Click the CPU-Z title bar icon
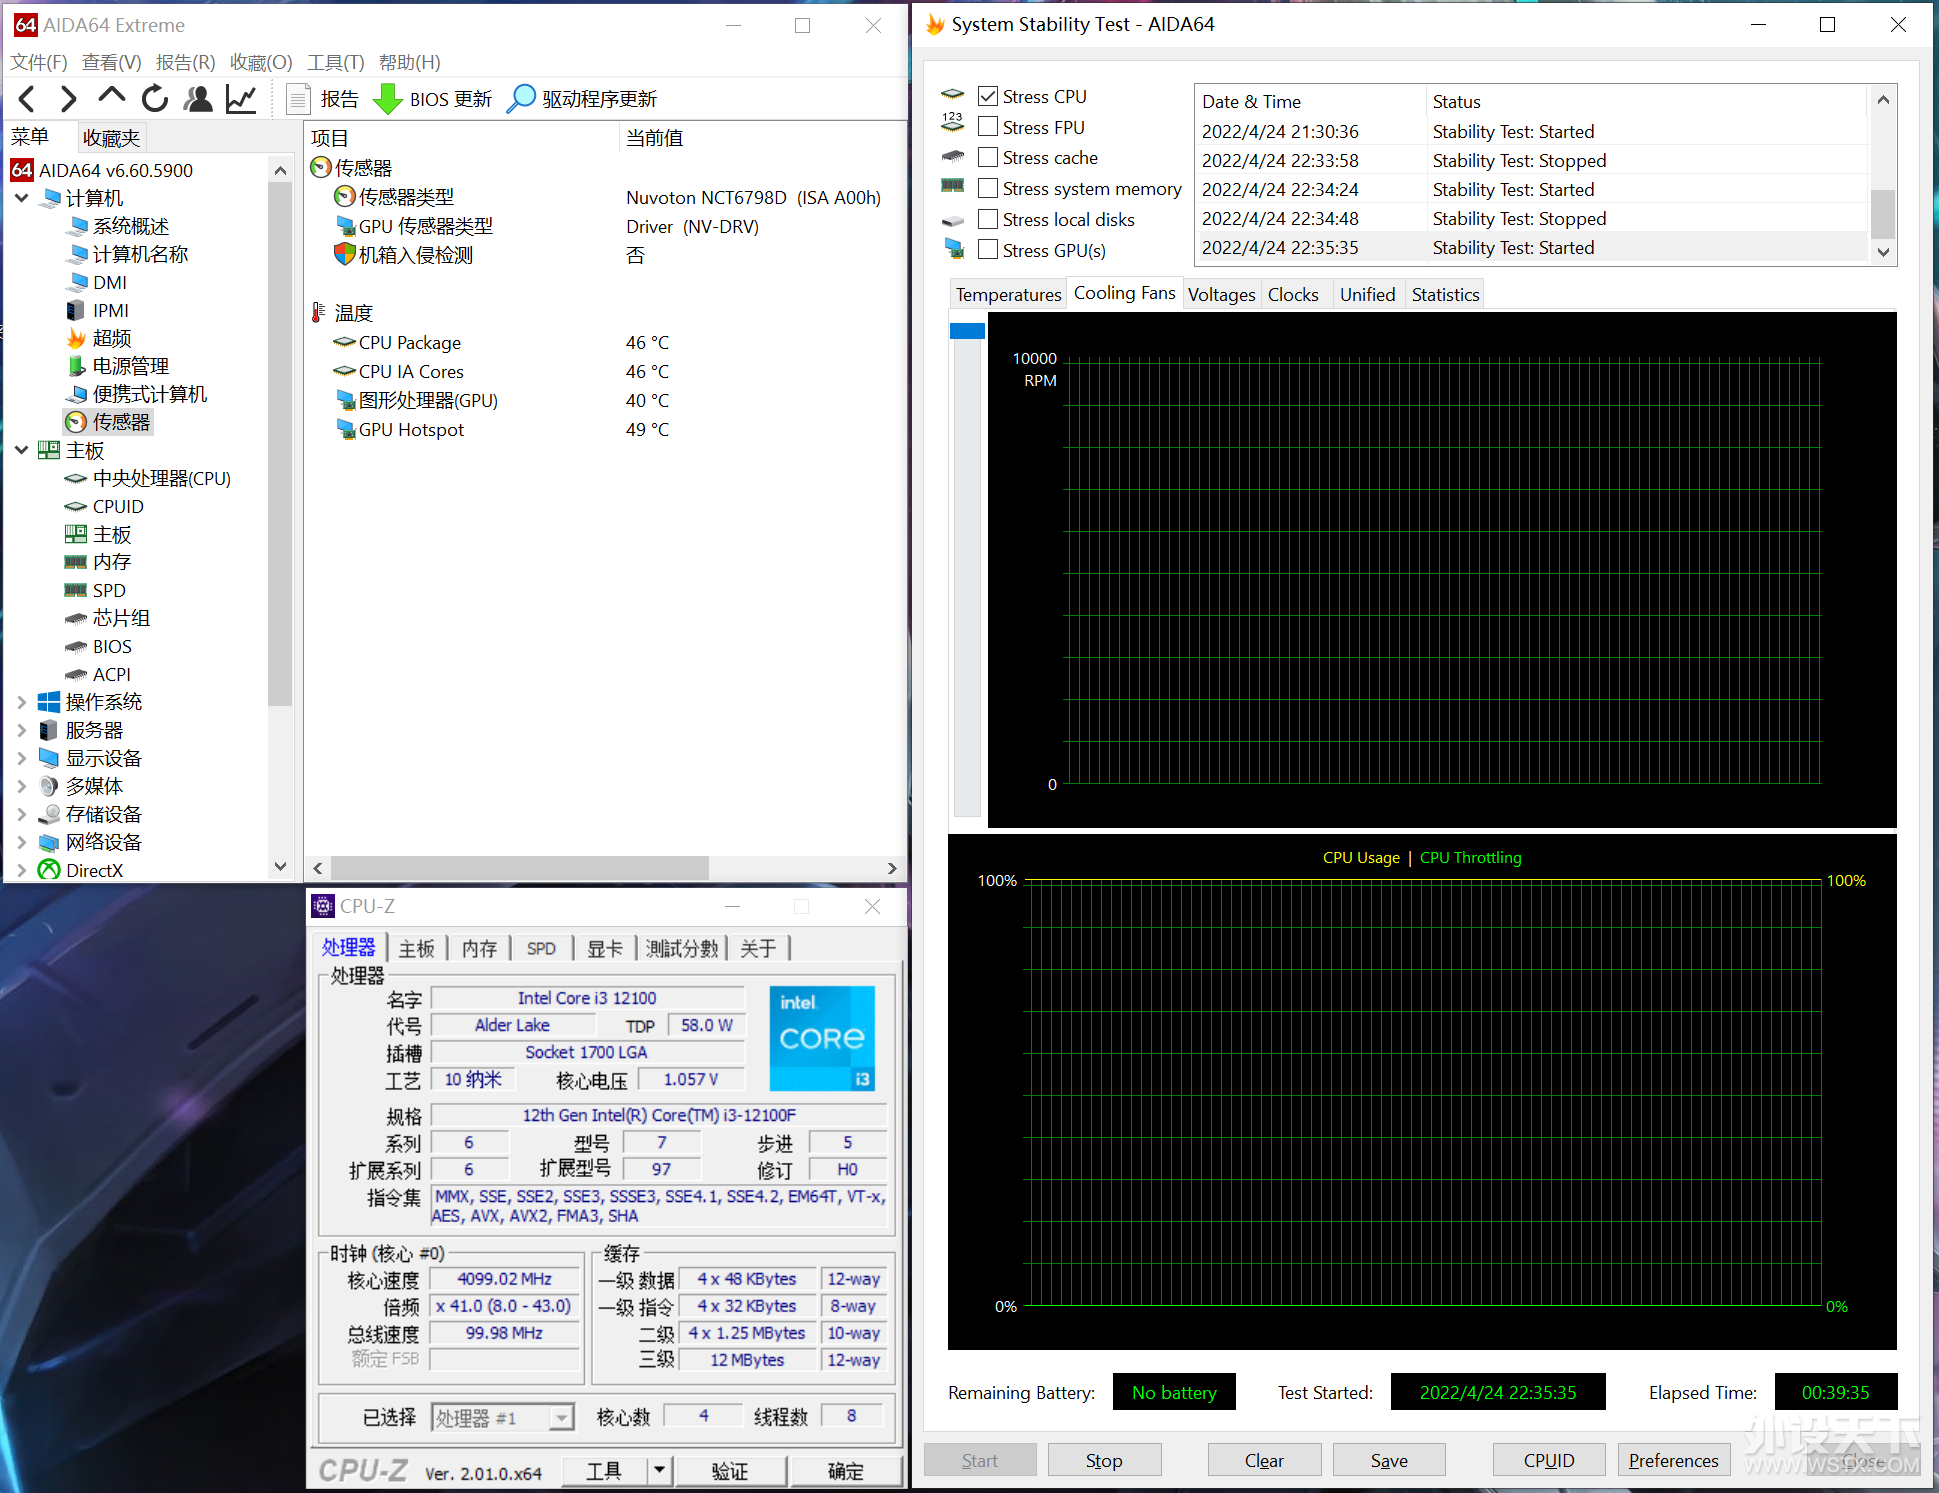Image resolution: width=1939 pixels, height=1493 pixels. pyautogui.click(x=323, y=906)
